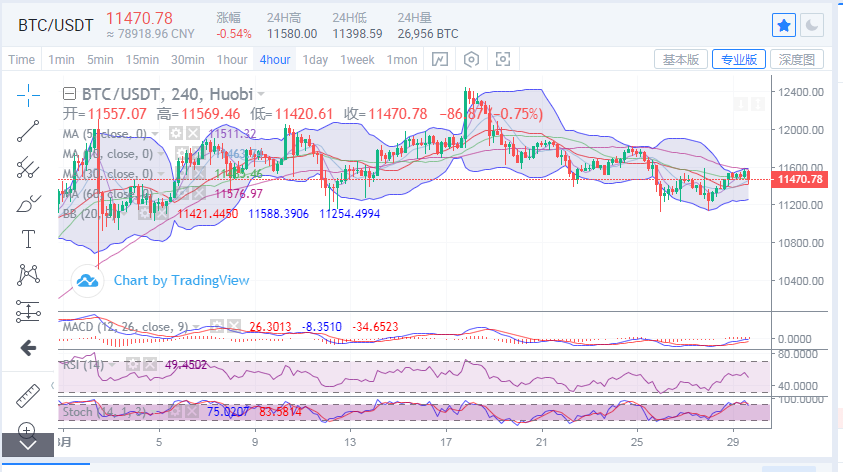Open the indicators button in top toolbar
This screenshot has width=843, height=472.
point(439,60)
